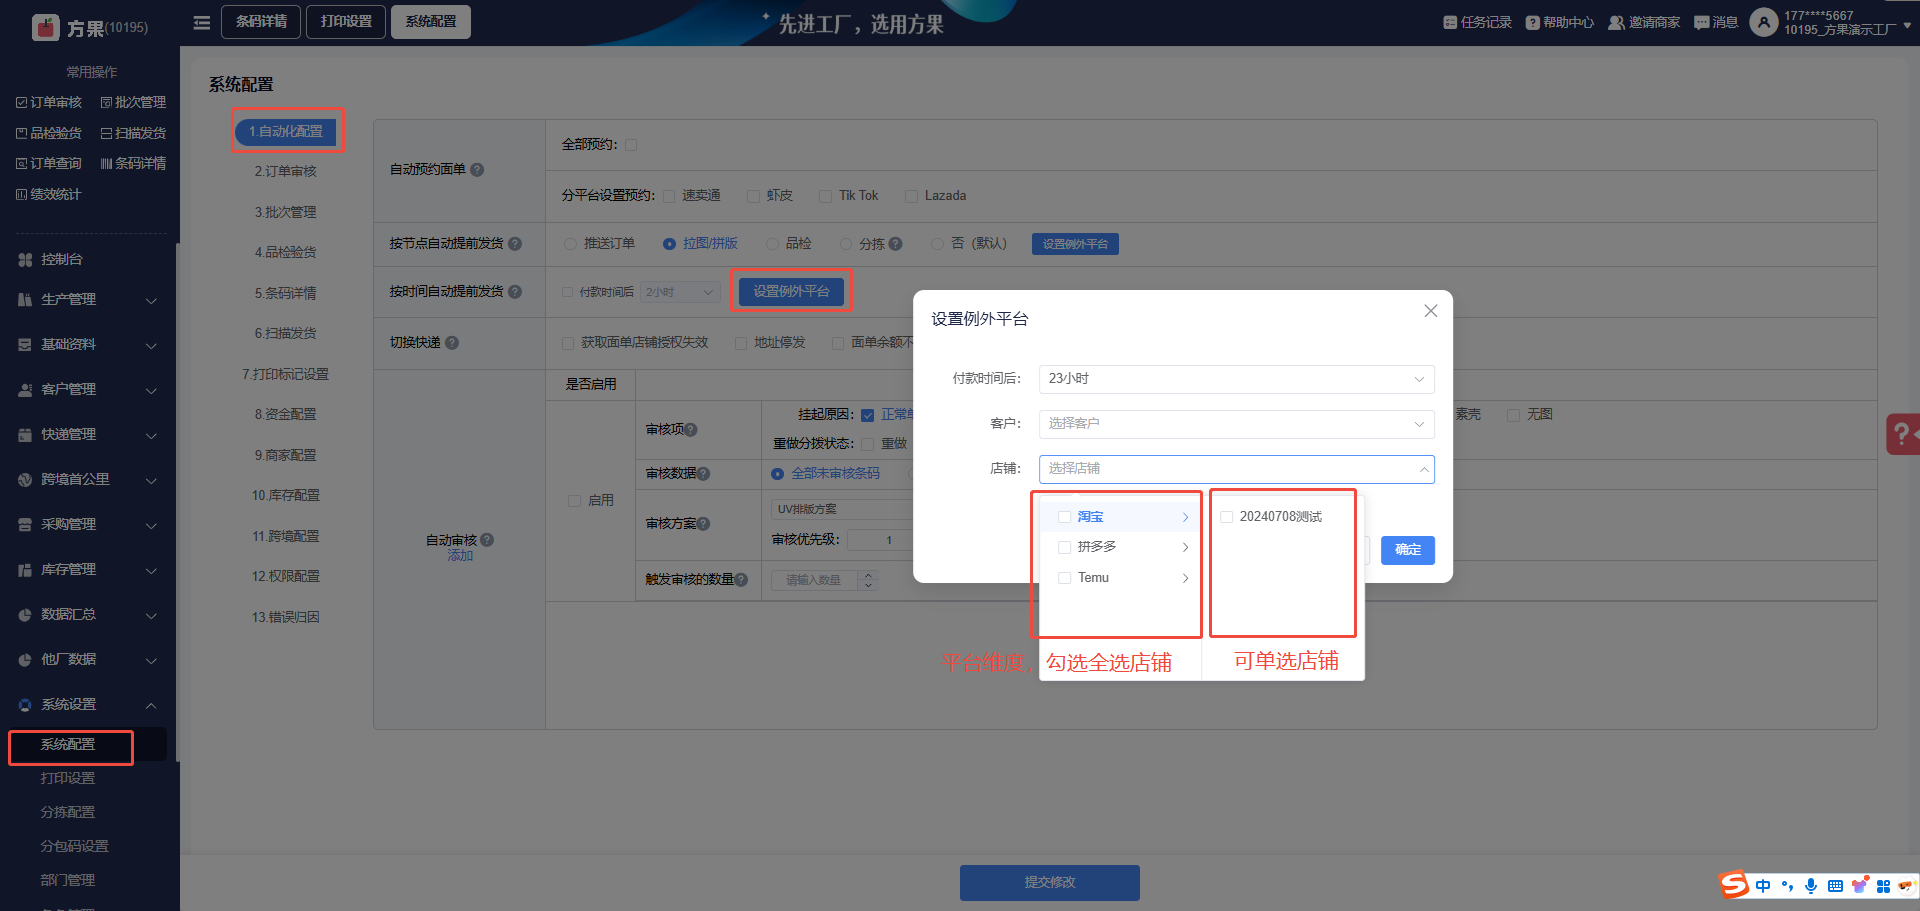Select the 否 (默认) radio option

click(x=937, y=244)
